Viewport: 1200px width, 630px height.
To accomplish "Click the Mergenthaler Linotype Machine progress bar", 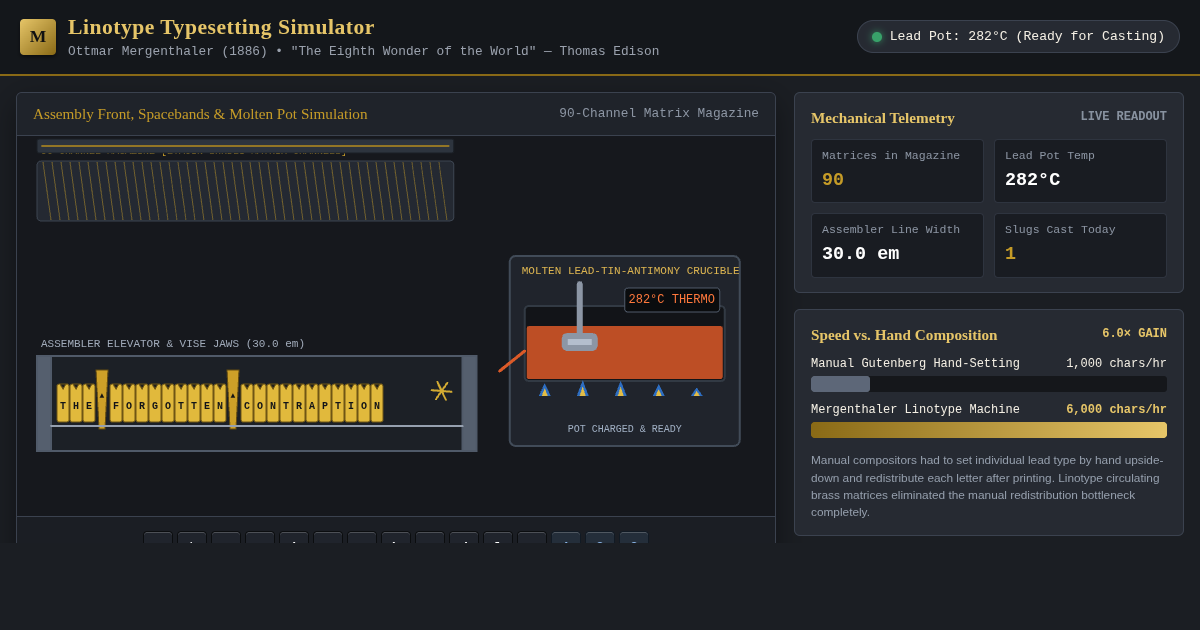I will pyautogui.click(x=989, y=430).
